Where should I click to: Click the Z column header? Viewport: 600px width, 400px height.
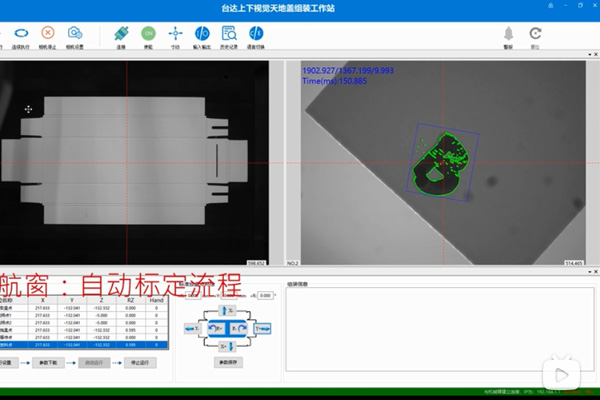click(x=101, y=300)
